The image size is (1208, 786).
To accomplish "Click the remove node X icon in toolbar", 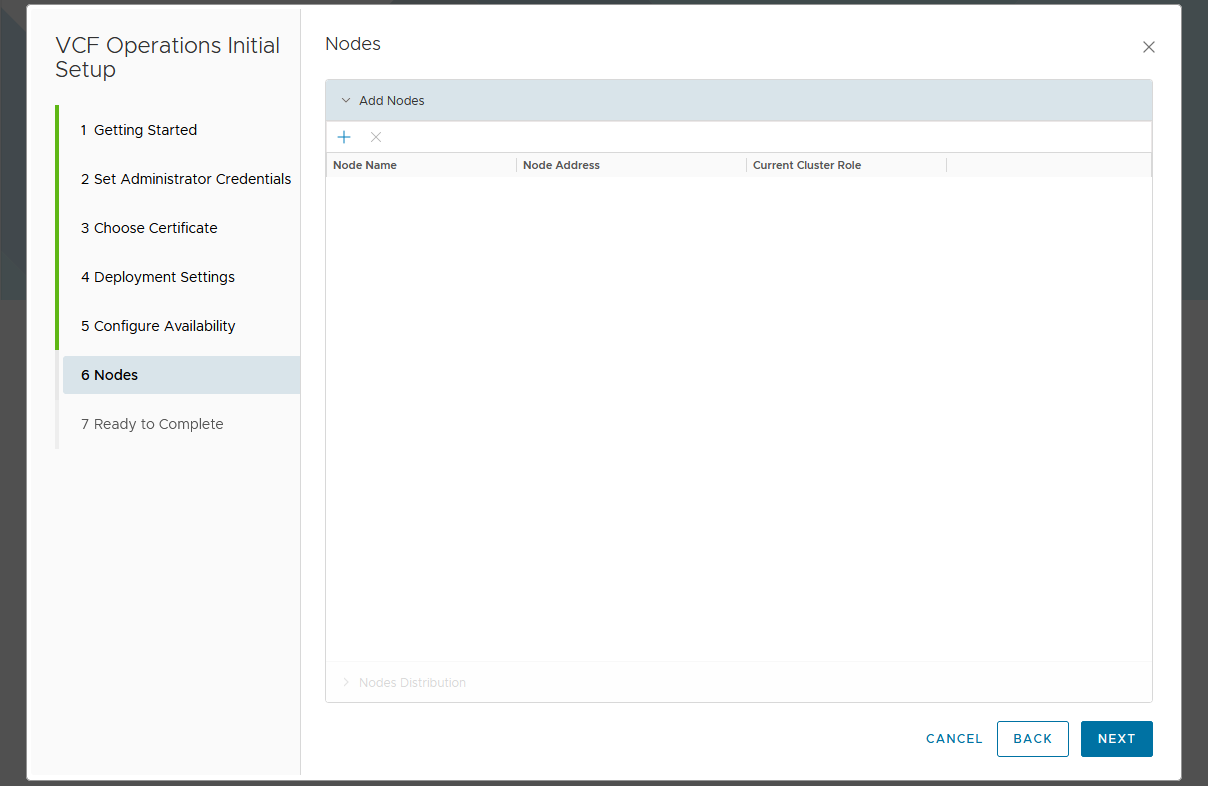I will (x=376, y=137).
